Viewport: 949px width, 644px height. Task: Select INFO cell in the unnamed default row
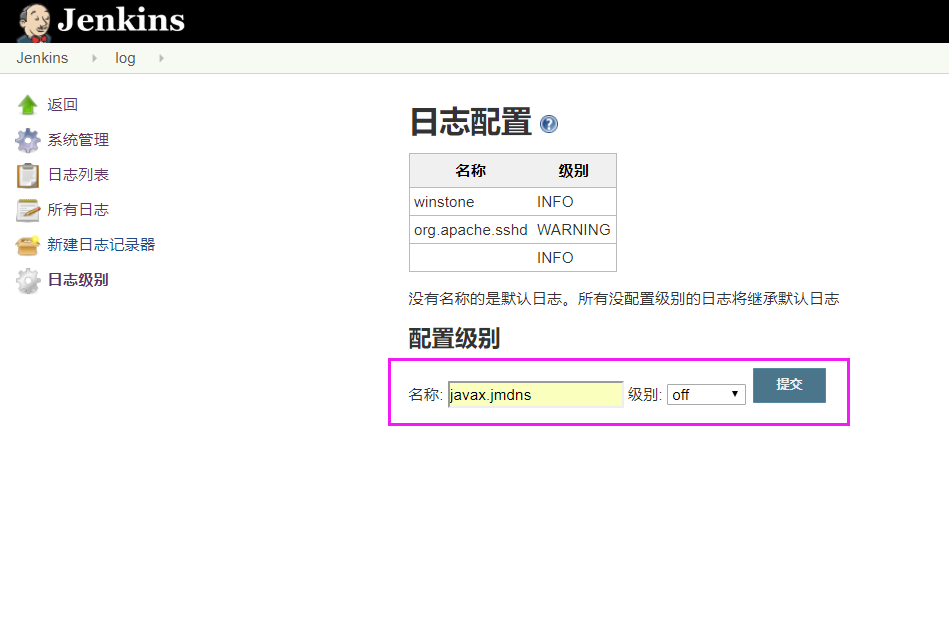(x=574, y=258)
